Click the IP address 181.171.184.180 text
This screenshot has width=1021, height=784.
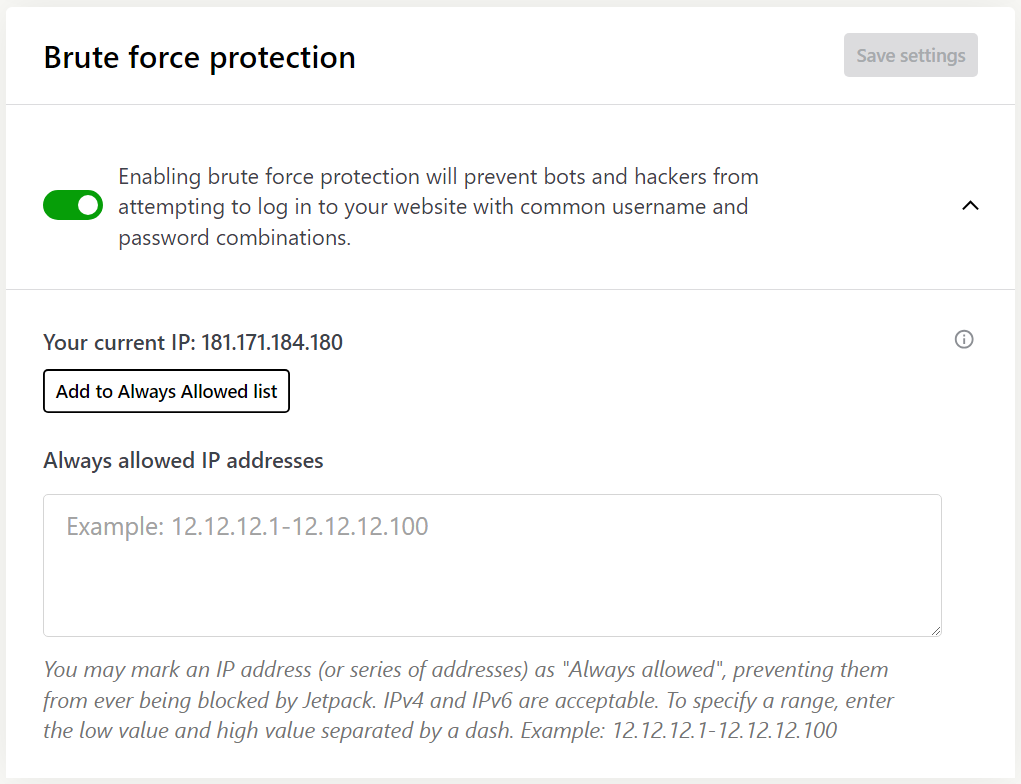click(272, 343)
